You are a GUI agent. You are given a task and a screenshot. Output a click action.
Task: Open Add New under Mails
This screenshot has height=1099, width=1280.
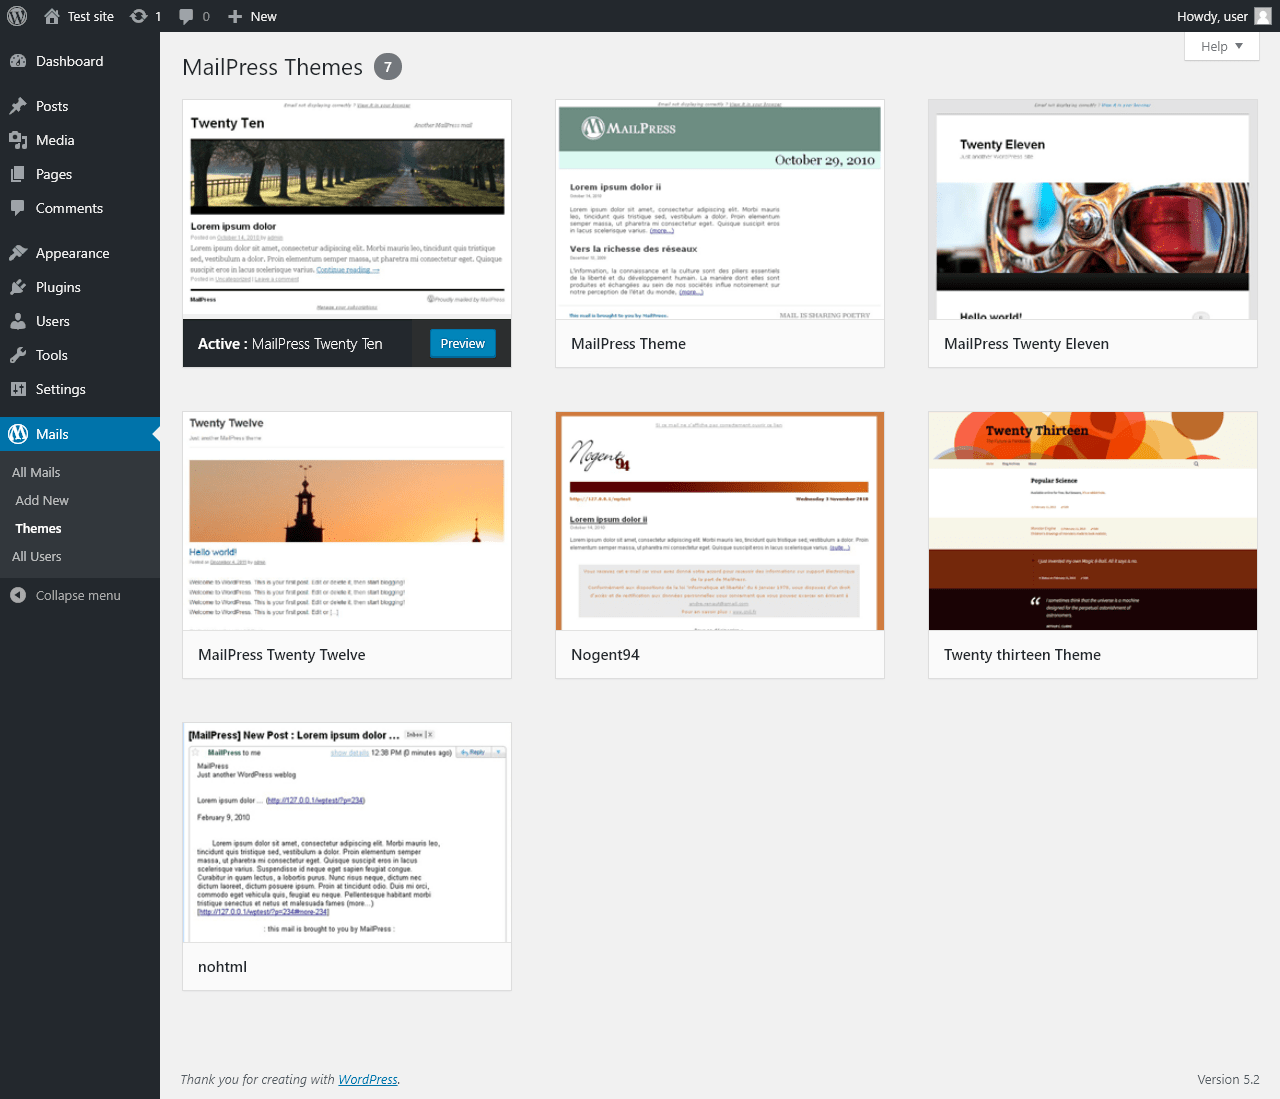coord(42,500)
